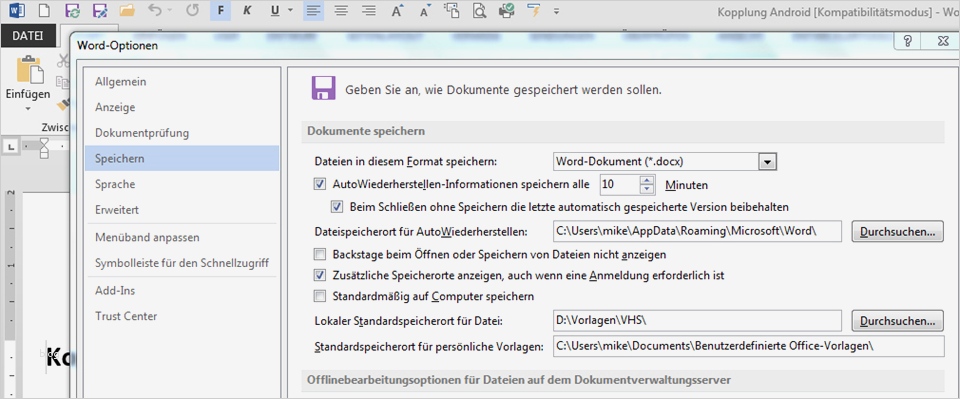Screen dimensions: 960x399
Task: Select the Allgemein options category
Action: (182, 81)
